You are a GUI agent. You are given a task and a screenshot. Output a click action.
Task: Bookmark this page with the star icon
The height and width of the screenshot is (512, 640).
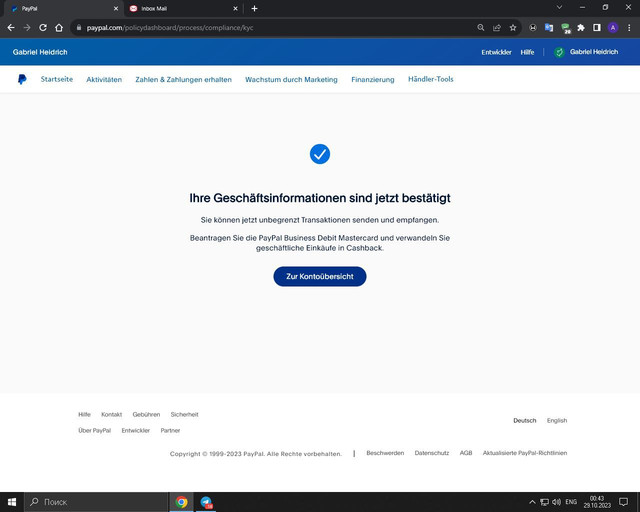[513, 28]
